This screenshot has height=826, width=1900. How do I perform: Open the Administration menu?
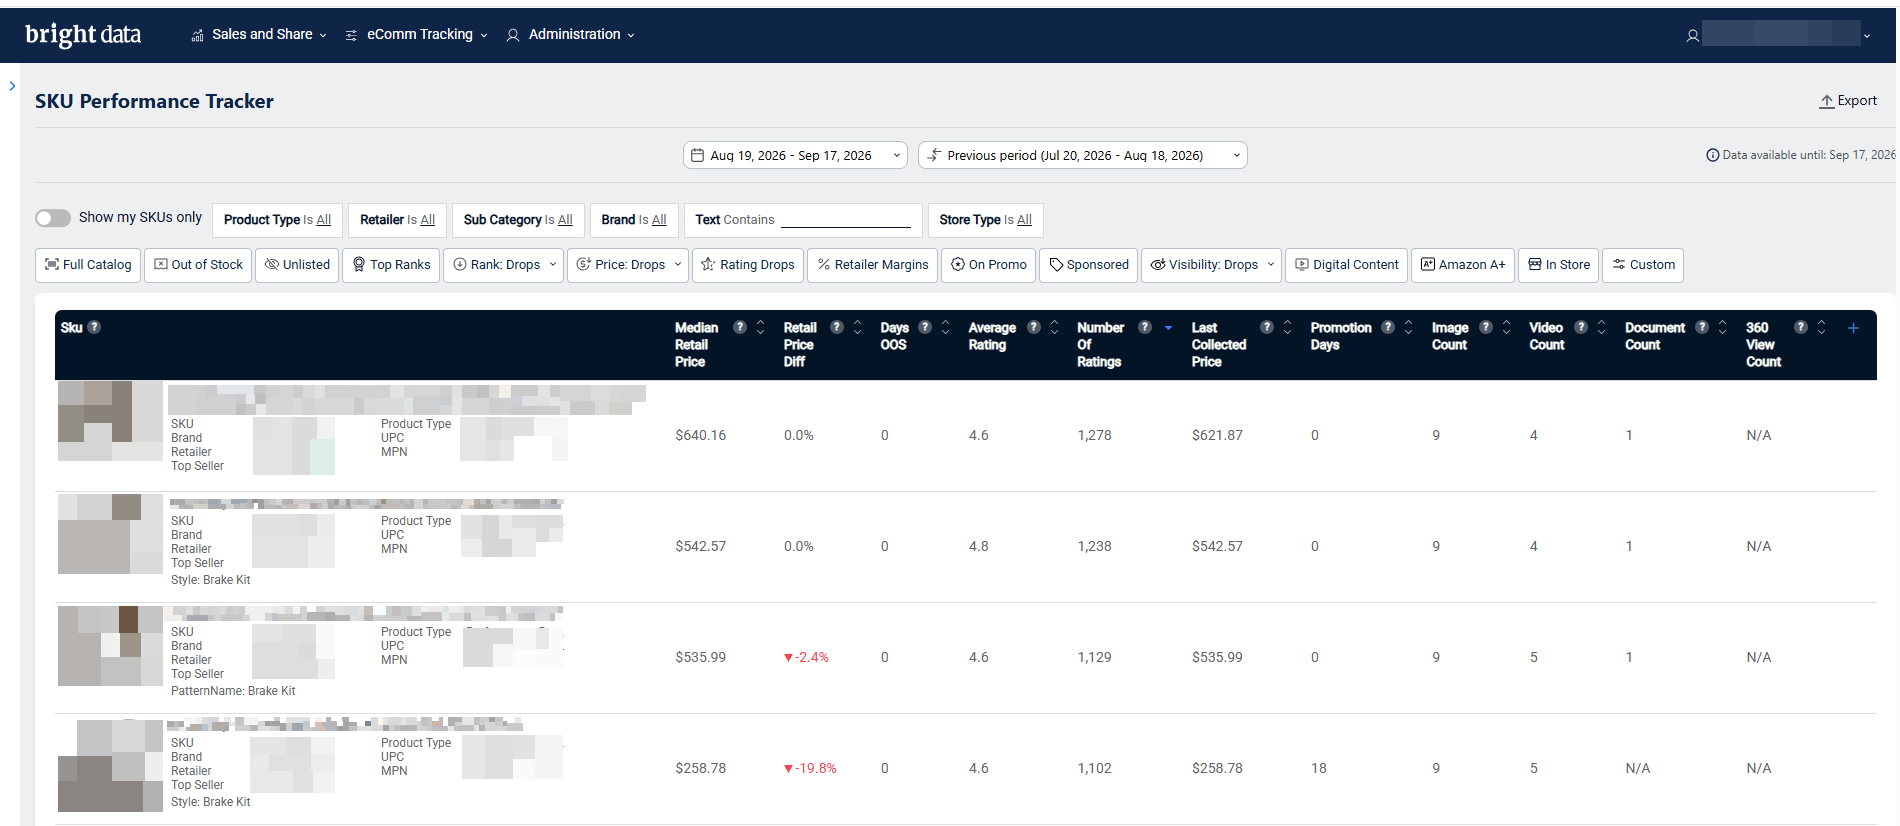[x=571, y=34]
